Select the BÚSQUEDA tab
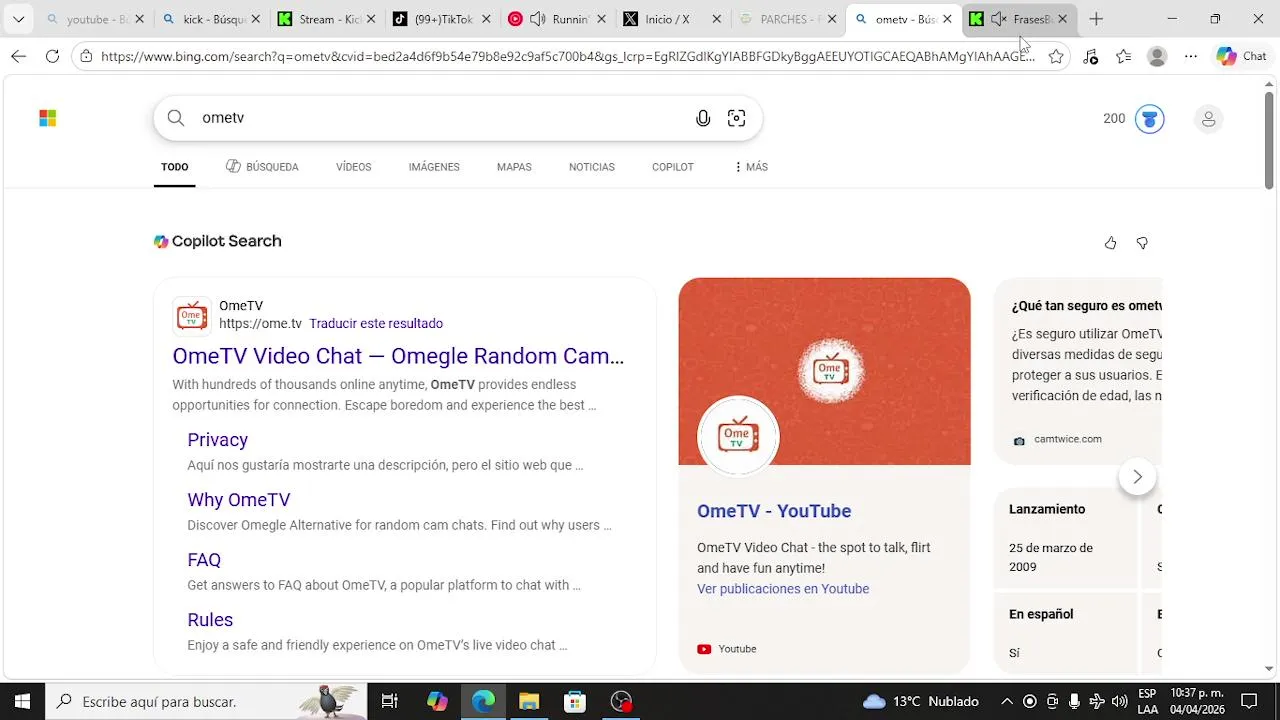The width and height of the screenshot is (1280, 720). 262,167
